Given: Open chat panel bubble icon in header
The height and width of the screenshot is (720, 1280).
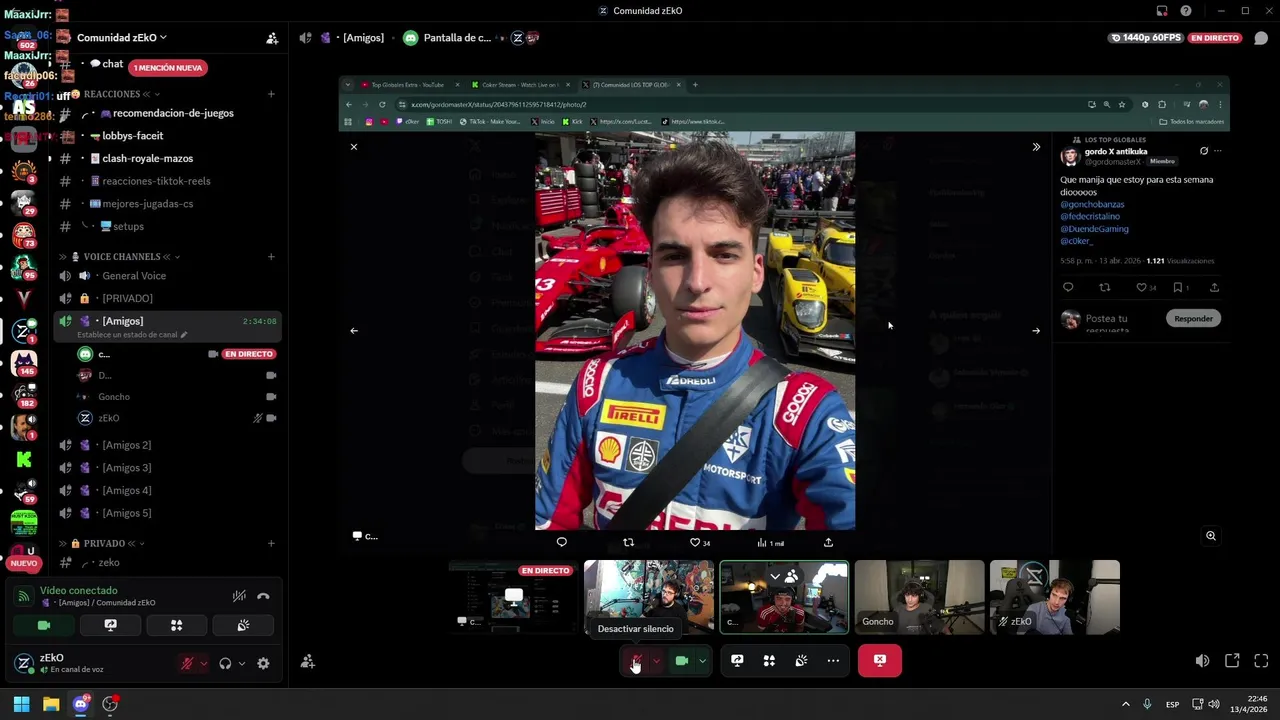Looking at the screenshot, I should click(1261, 38).
